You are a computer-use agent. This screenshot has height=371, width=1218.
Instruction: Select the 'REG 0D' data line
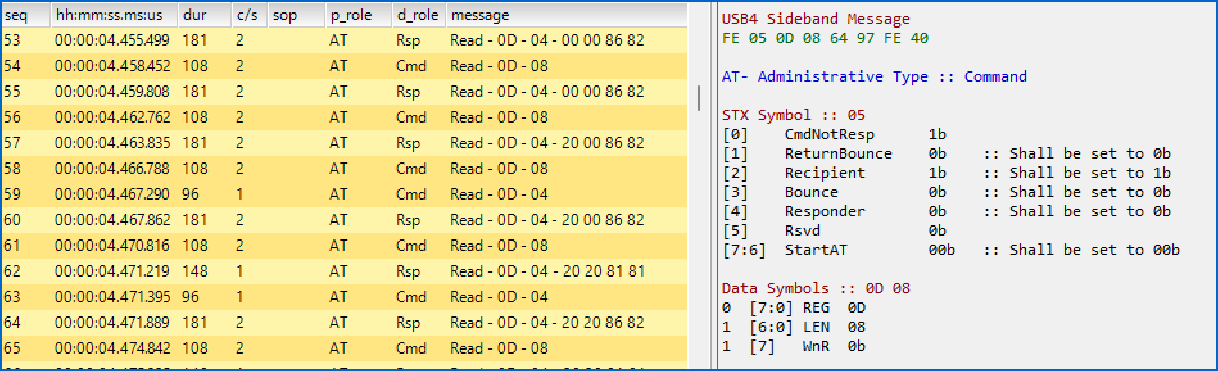pos(793,308)
